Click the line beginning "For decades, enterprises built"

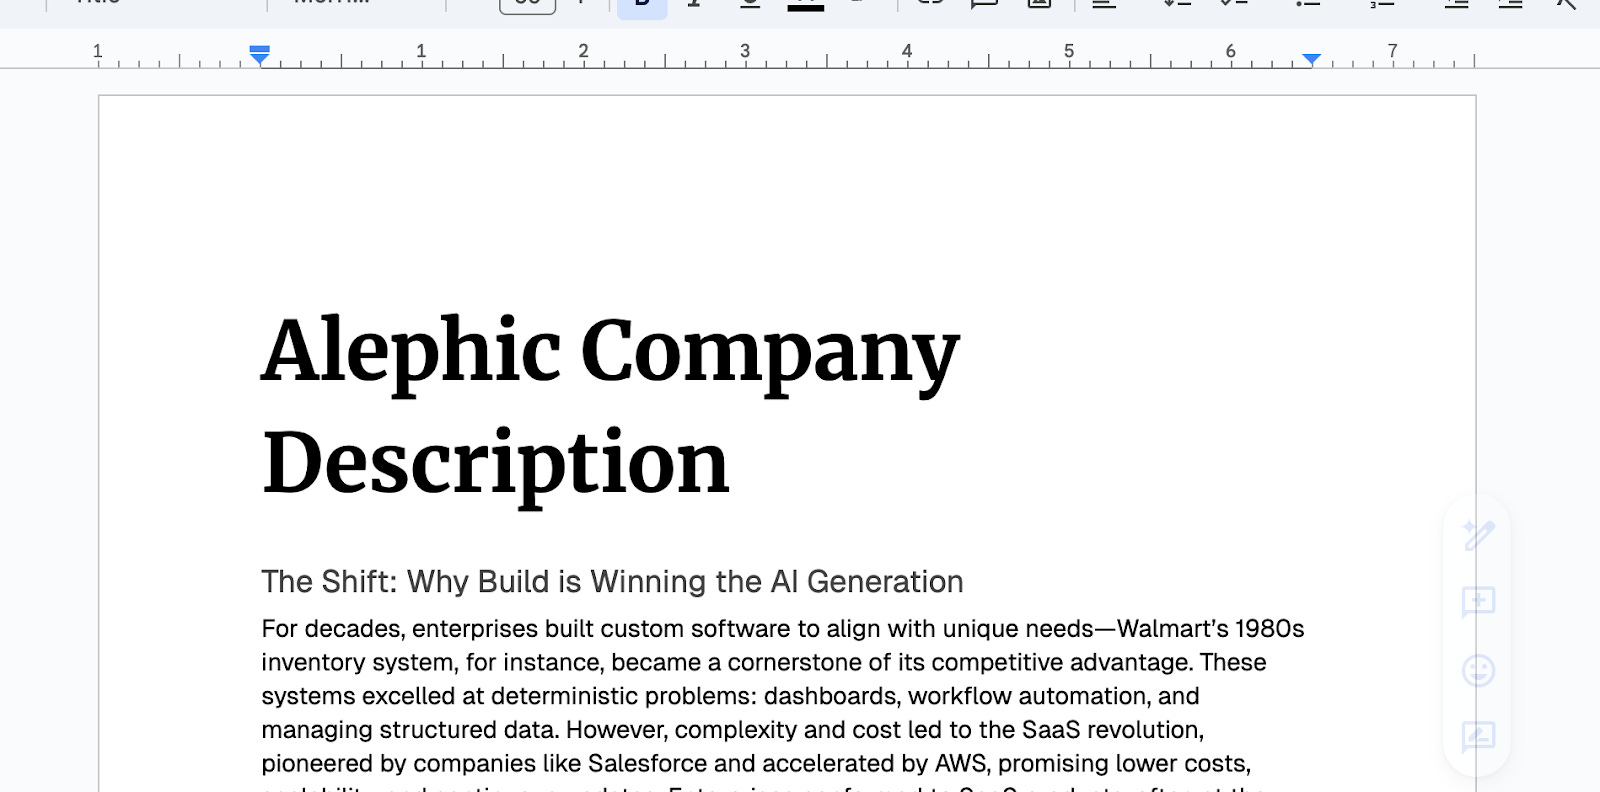click(783, 629)
